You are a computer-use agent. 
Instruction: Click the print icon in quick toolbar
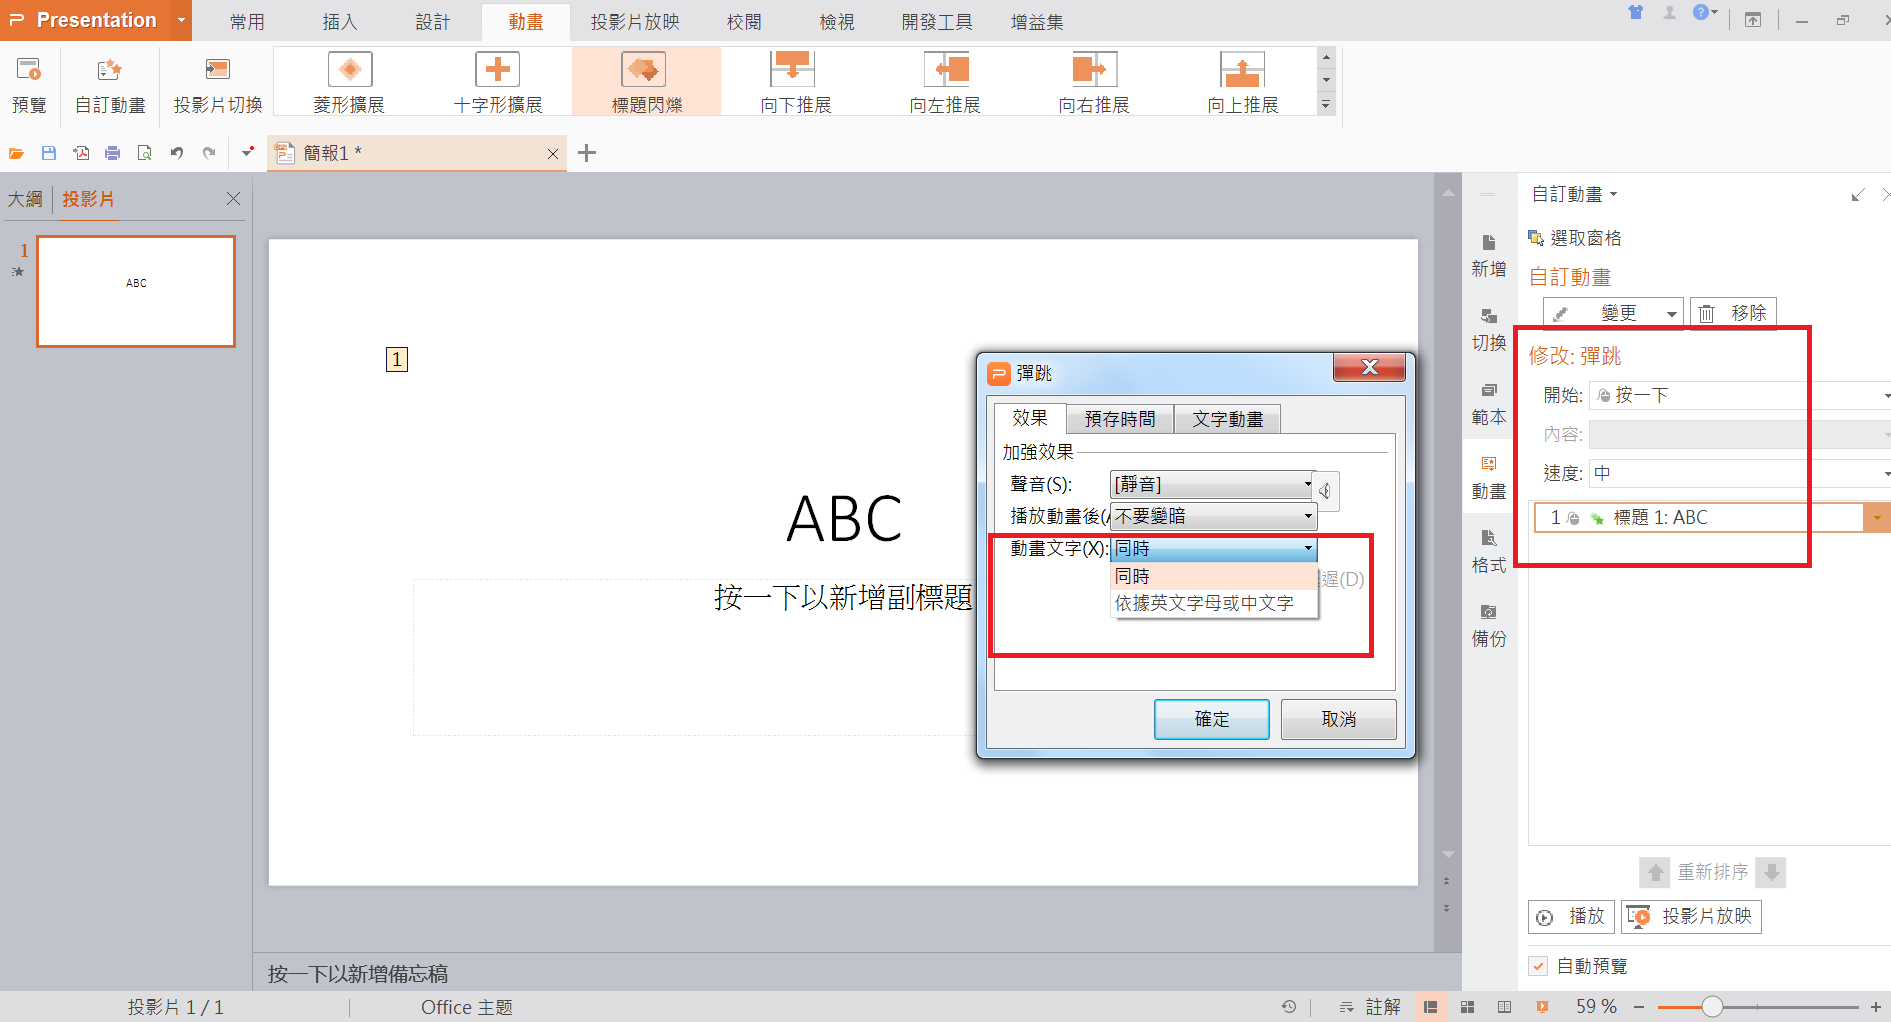112,153
